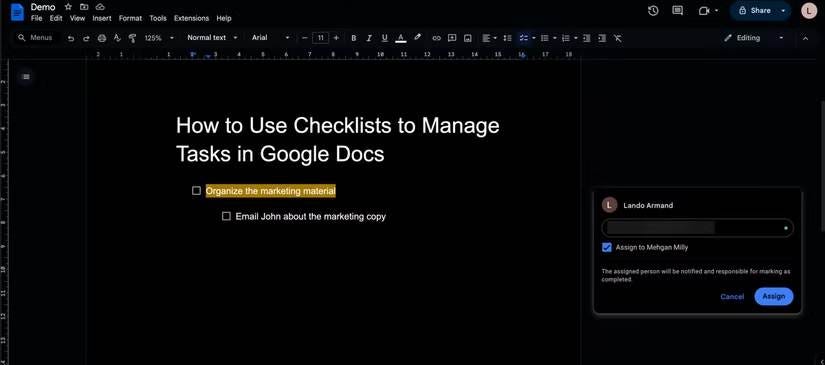The width and height of the screenshot is (825, 365).
Task: Cancel the task assignment
Action: pyautogui.click(x=732, y=297)
